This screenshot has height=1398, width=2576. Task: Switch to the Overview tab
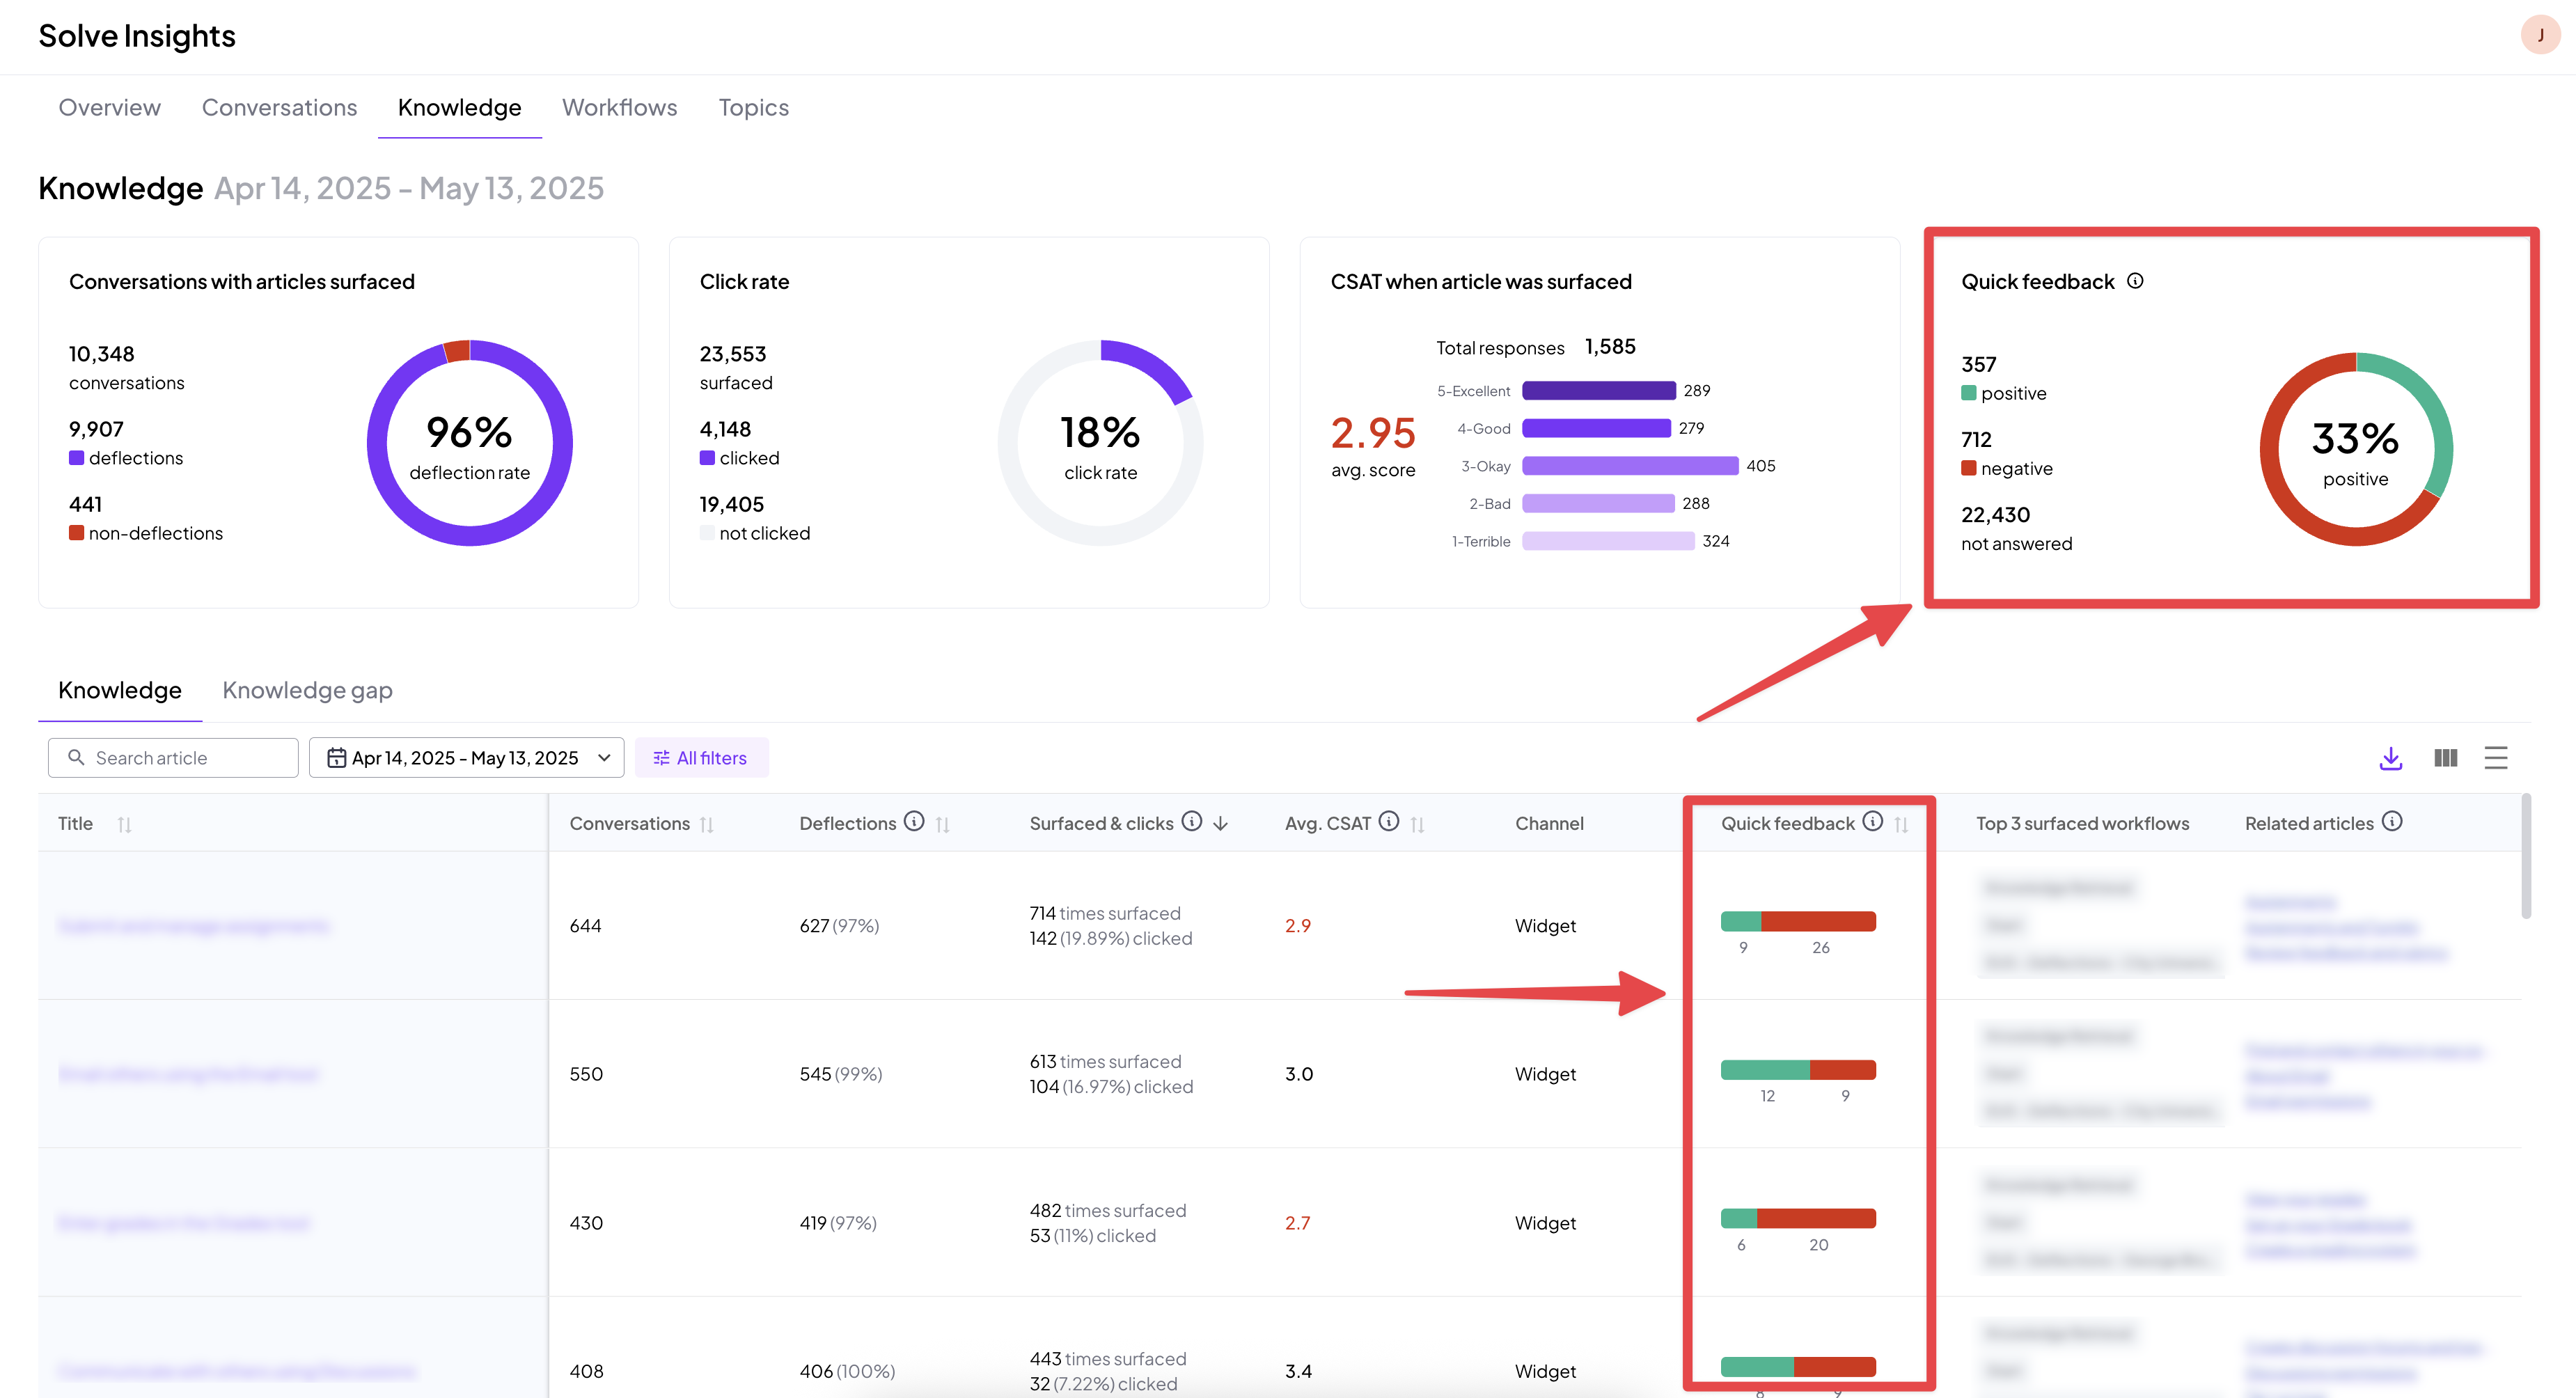109,107
